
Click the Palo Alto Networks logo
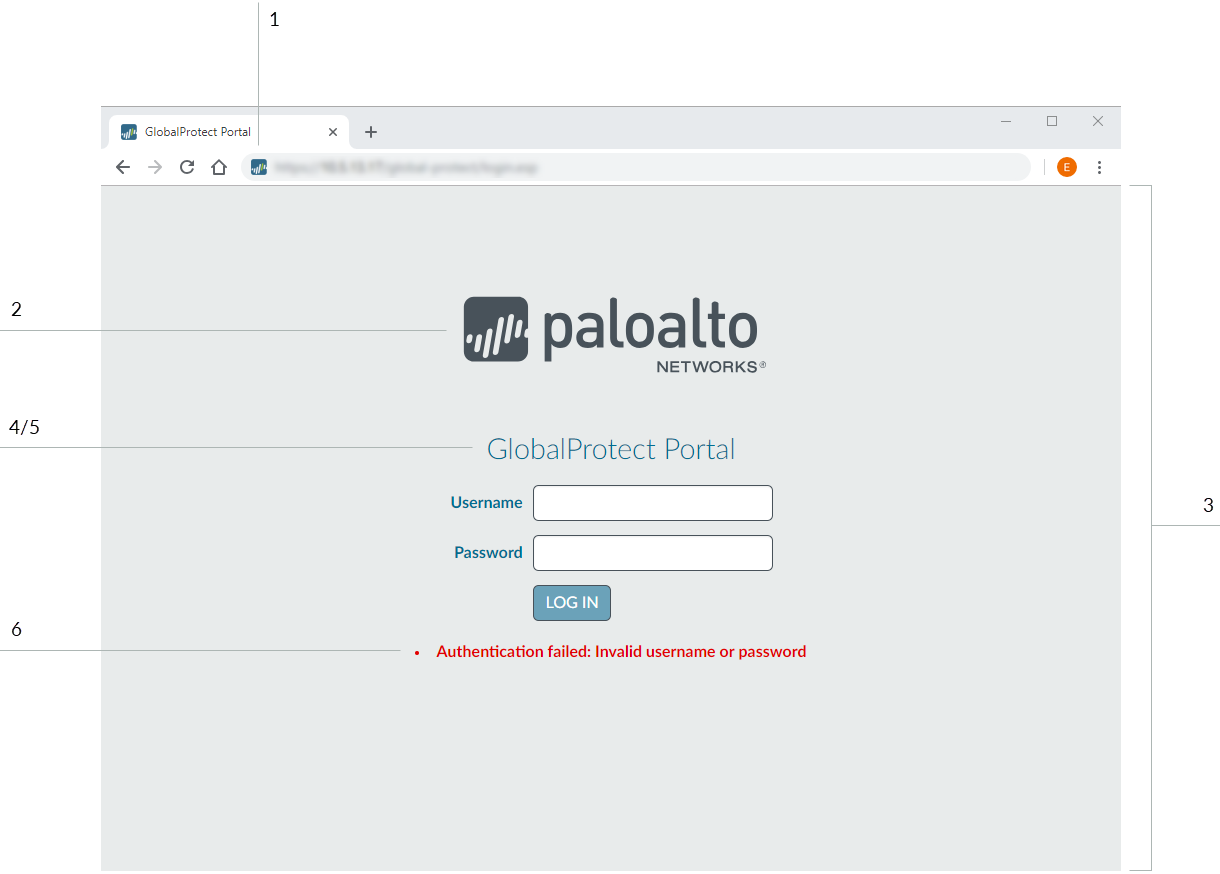pyautogui.click(x=615, y=334)
